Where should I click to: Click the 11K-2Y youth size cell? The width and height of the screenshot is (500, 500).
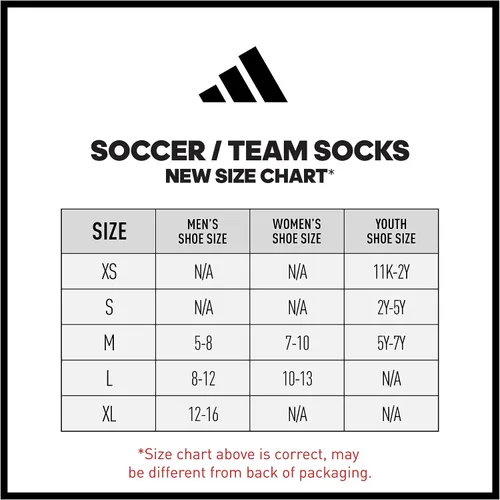pyautogui.click(x=391, y=271)
